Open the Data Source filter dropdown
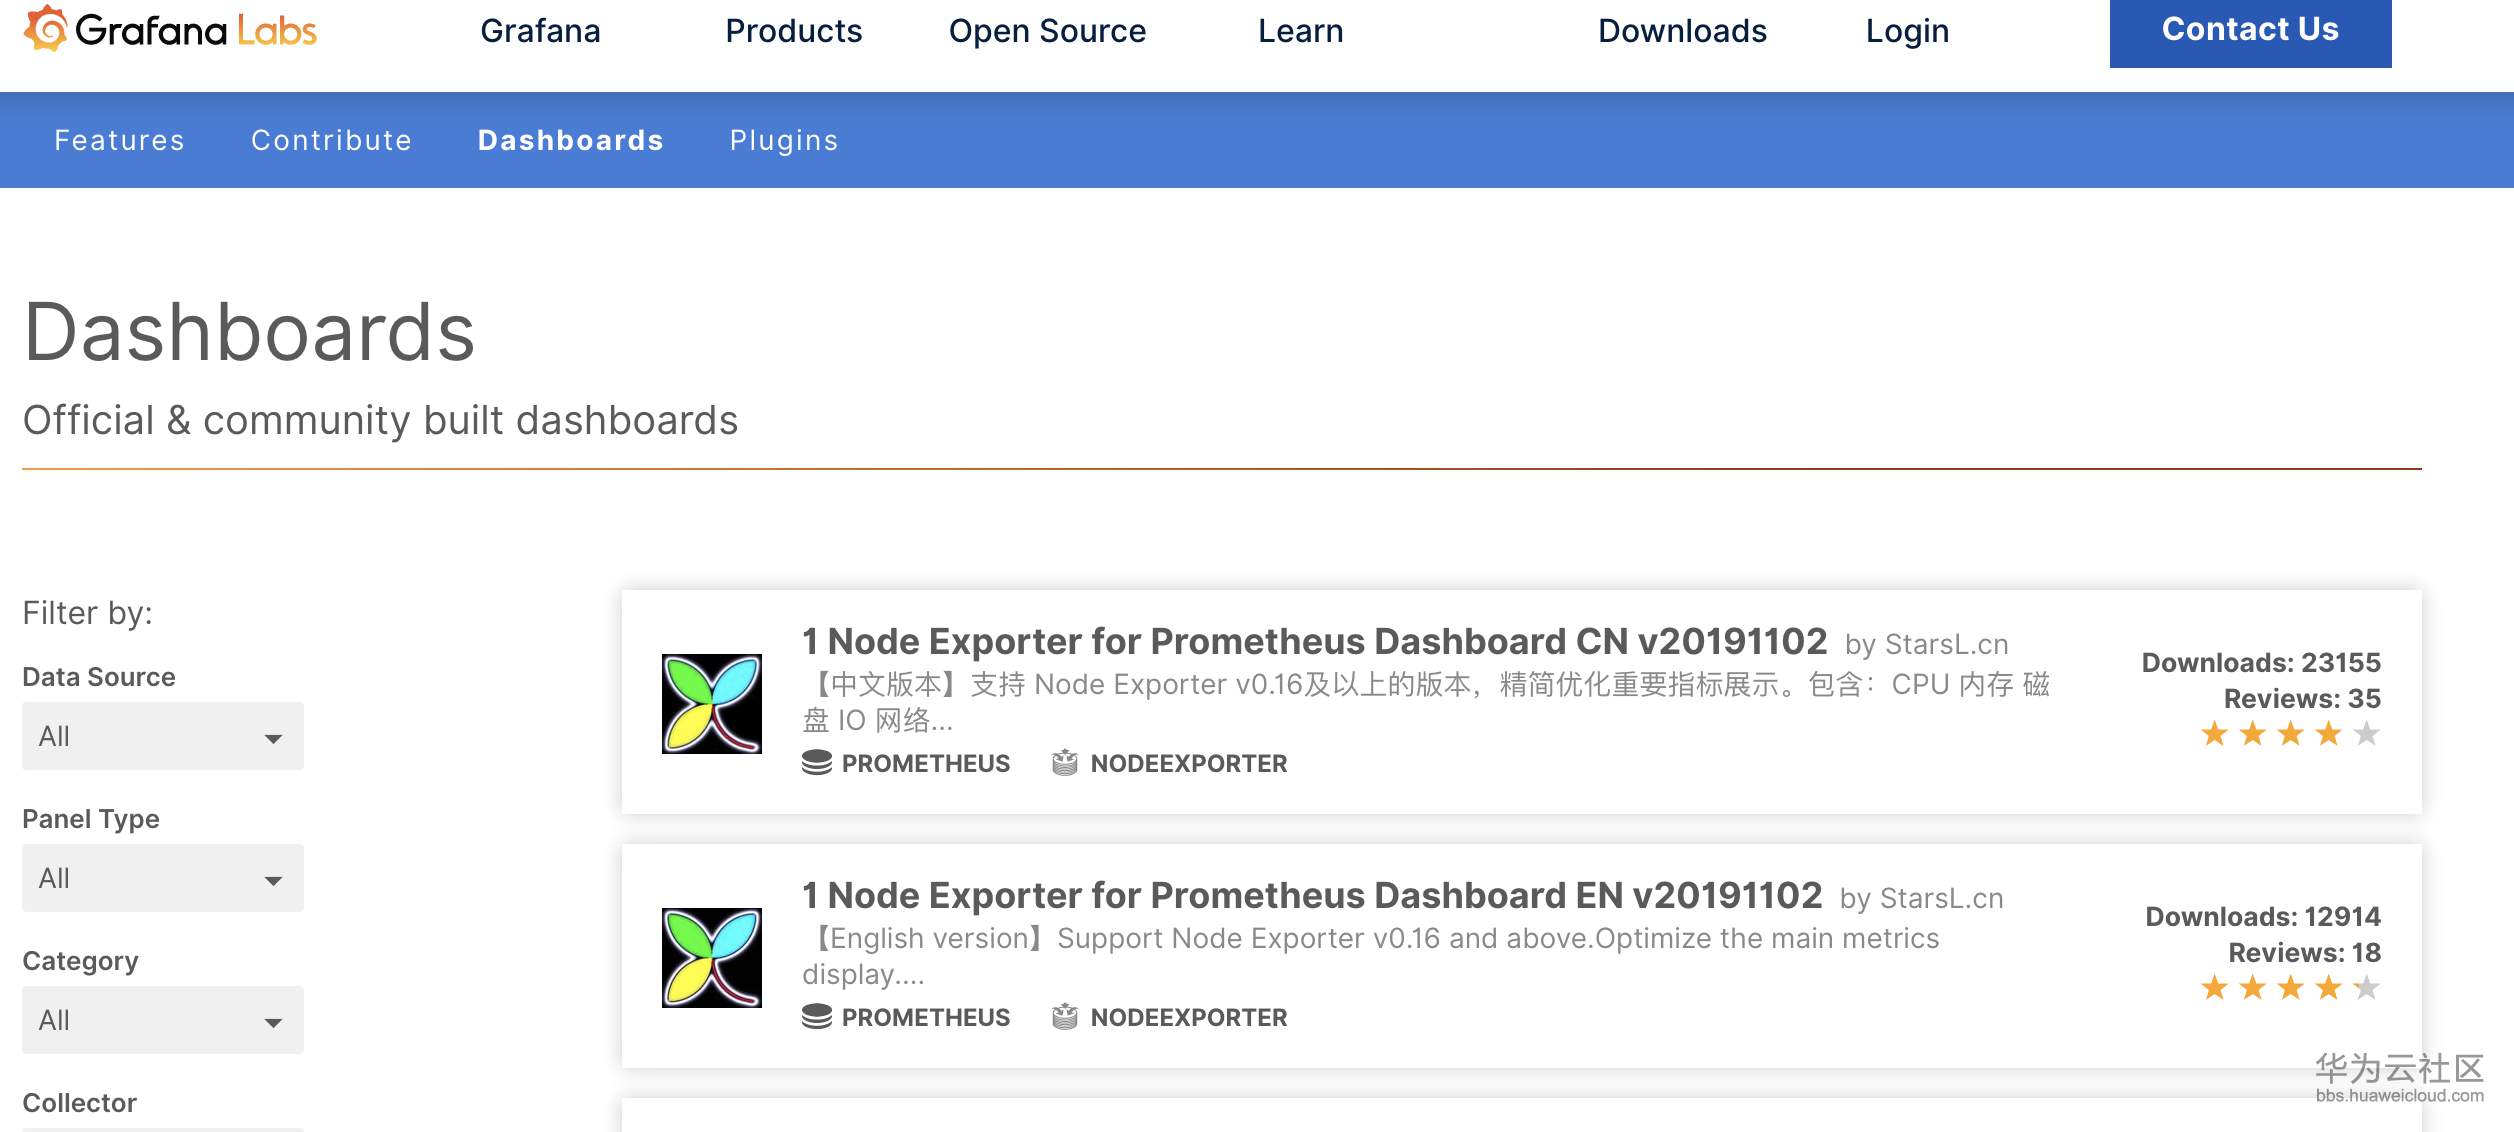The image size is (2514, 1132). [162, 737]
